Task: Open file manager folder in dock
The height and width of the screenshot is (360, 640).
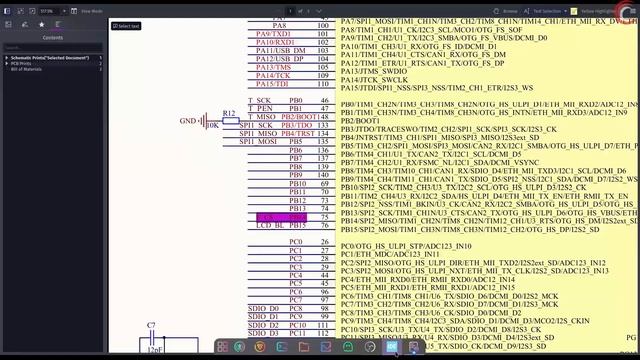Action: pos(304,347)
